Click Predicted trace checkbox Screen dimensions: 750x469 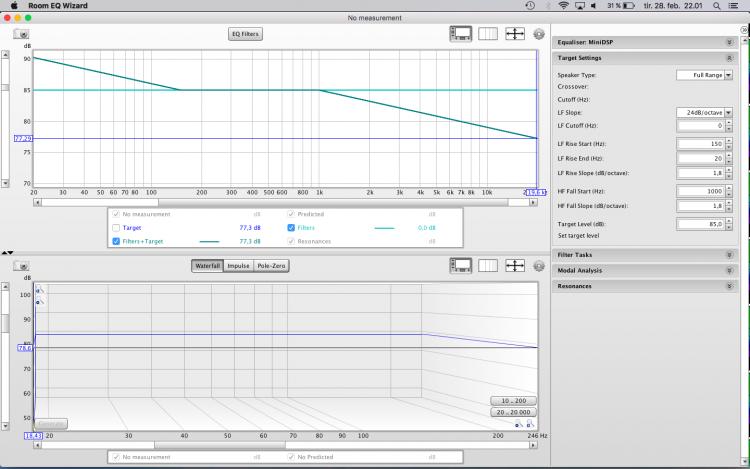pos(291,214)
